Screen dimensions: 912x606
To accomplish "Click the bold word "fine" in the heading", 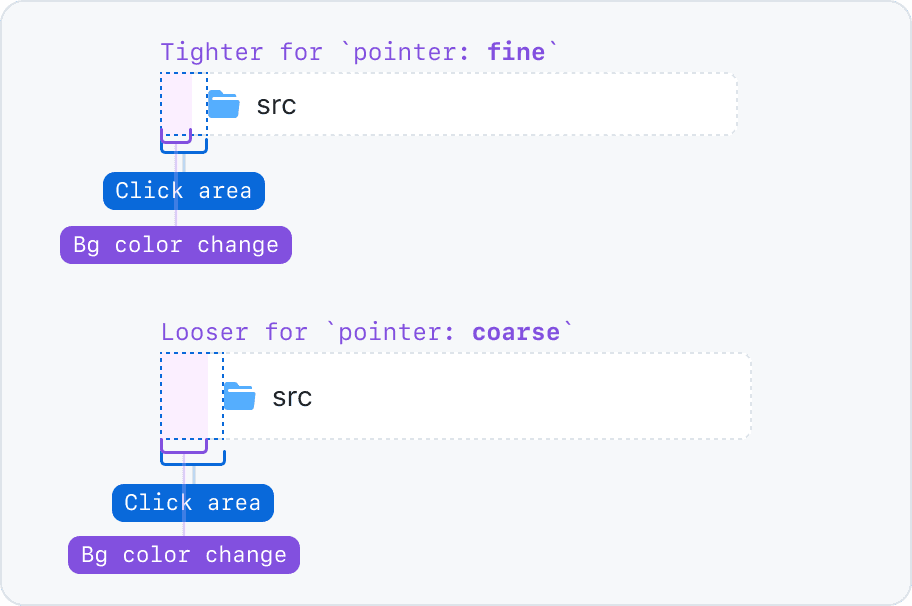I will pyautogui.click(x=516, y=51).
